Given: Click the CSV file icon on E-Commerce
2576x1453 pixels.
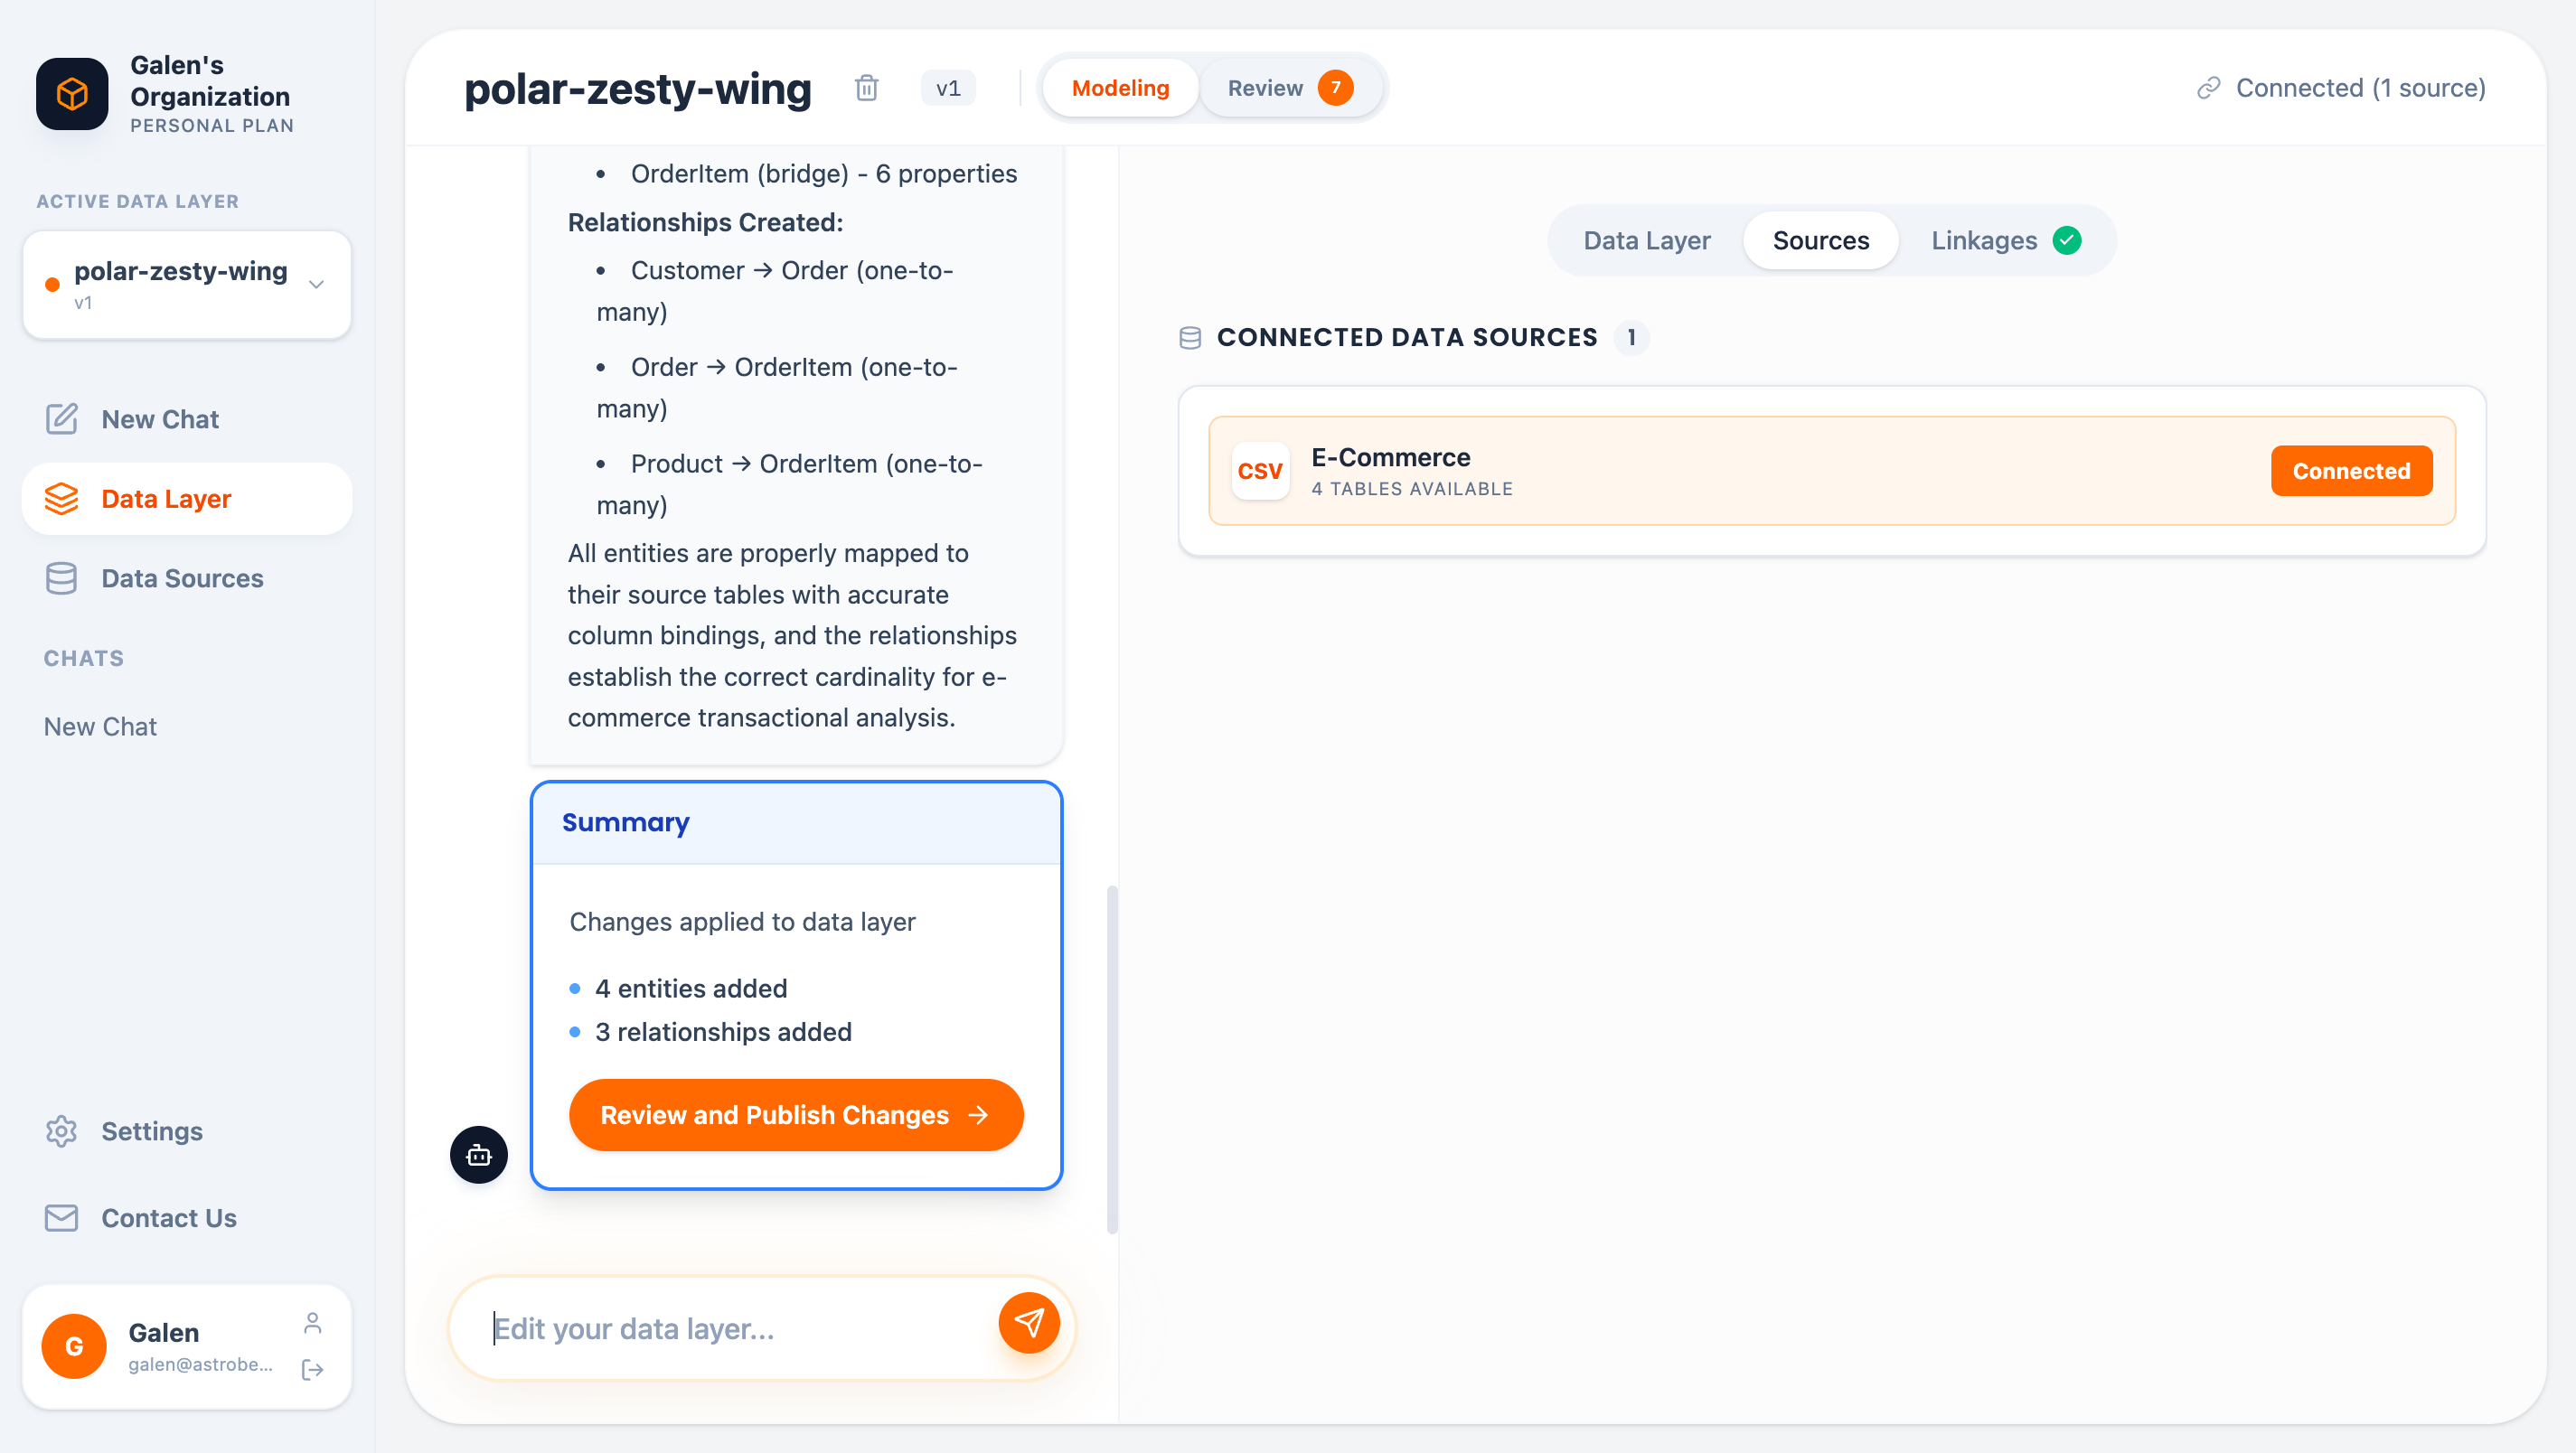Looking at the screenshot, I should (x=1259, y=471).
